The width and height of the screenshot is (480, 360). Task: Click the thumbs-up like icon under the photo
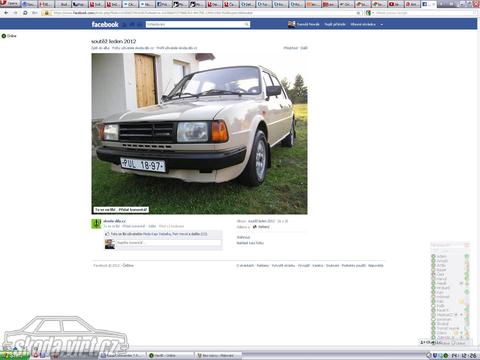pyautogui.click(x=107, y=234)
